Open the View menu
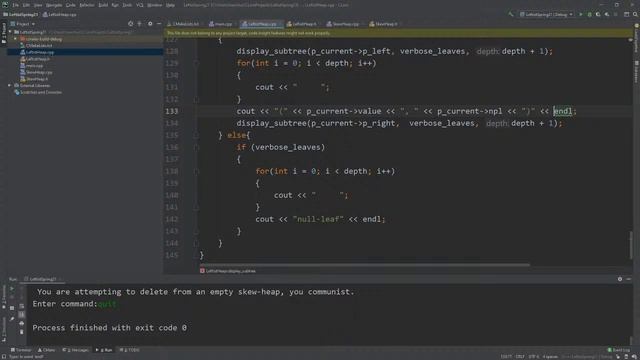640x360 pixels. tap(38, 5)
